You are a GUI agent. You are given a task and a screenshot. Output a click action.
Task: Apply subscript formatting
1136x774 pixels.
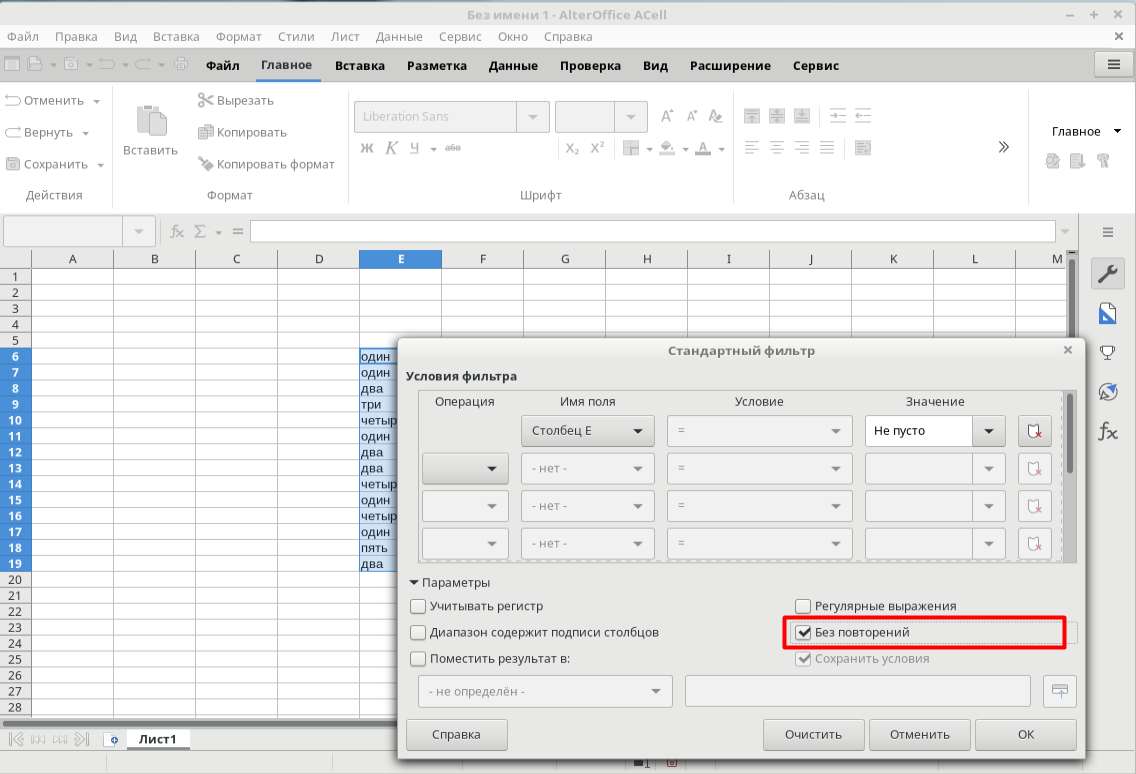[x=572, y=148]
